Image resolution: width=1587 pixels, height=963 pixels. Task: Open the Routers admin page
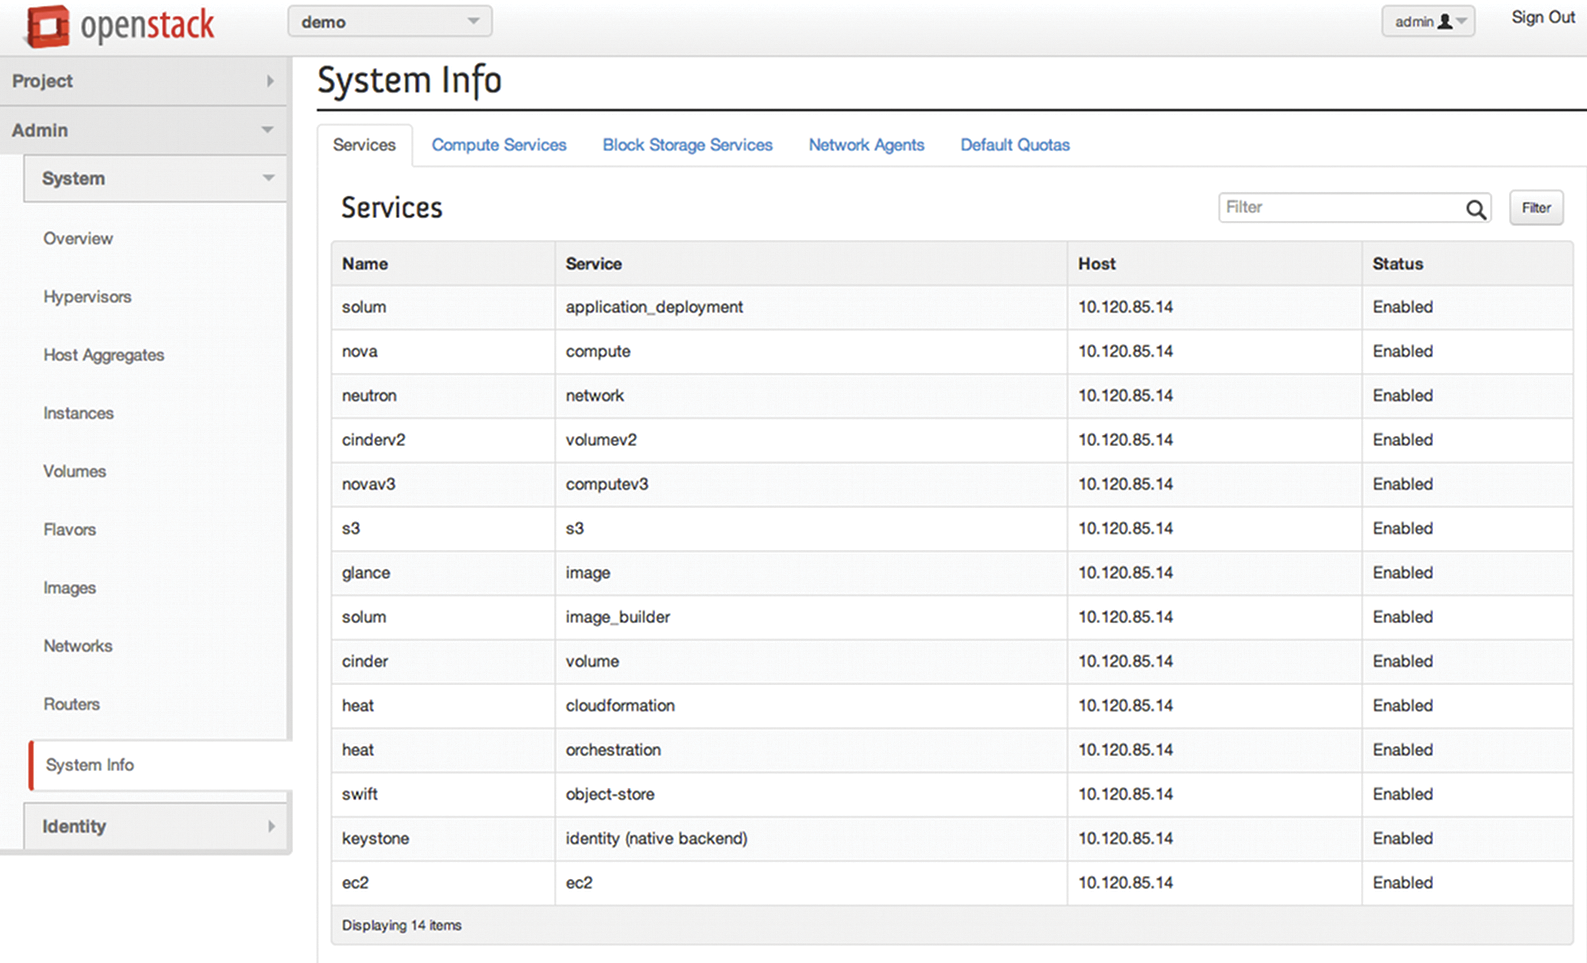[x=71, y=704]
